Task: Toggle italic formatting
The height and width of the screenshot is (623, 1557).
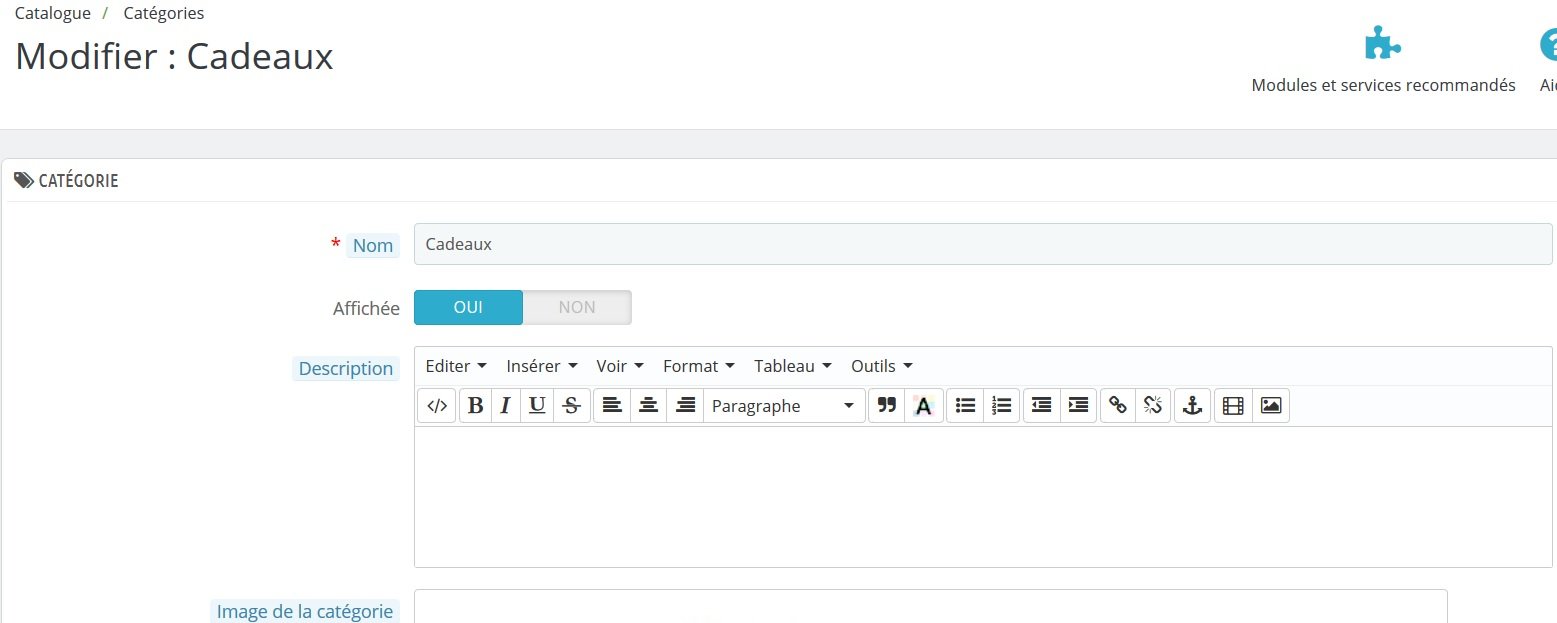Action: point(505,405)
